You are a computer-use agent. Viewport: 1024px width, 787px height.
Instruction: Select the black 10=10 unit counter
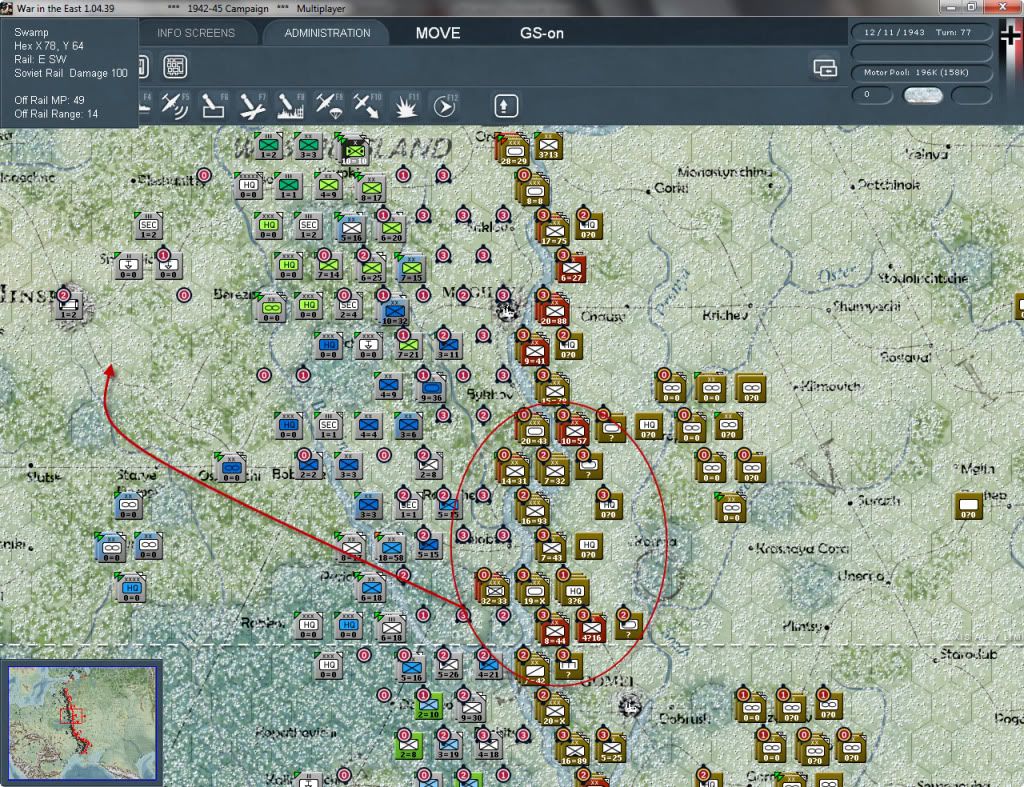pos(354,152)
